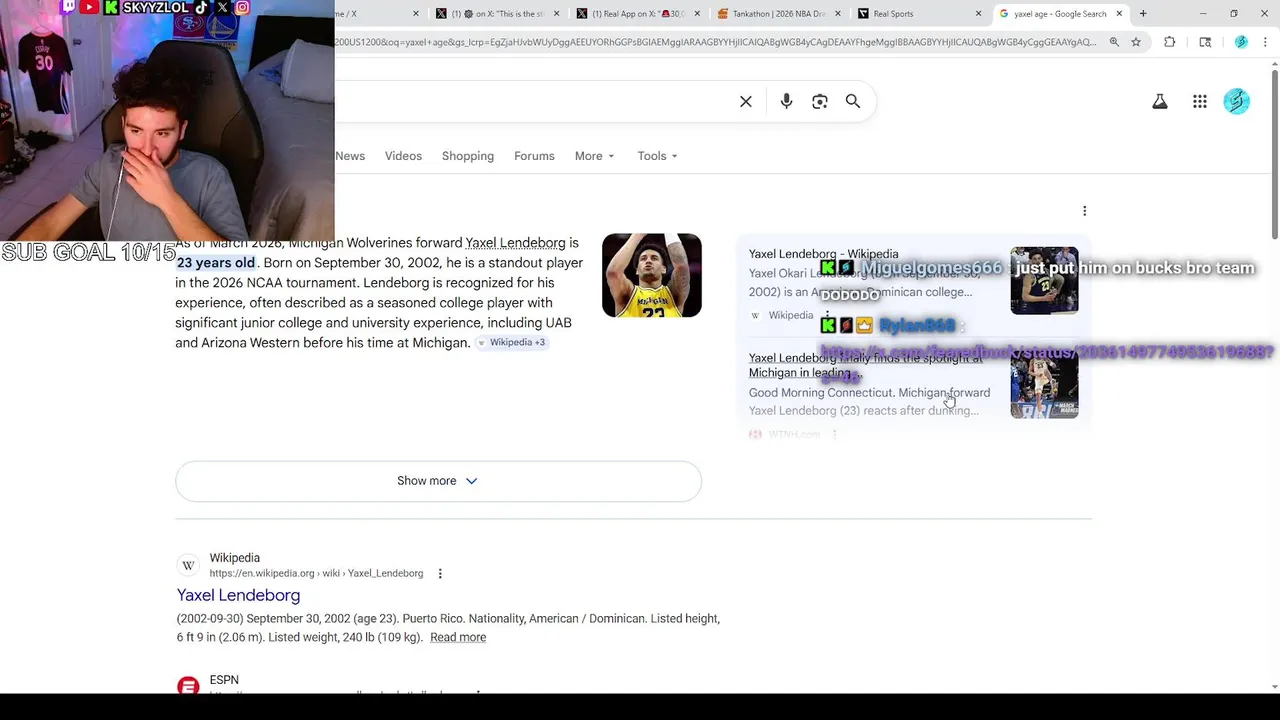This screenshot has width=1280, height=720.
Task: Open more options for the Wikipedia result
Action: (440, 574)
